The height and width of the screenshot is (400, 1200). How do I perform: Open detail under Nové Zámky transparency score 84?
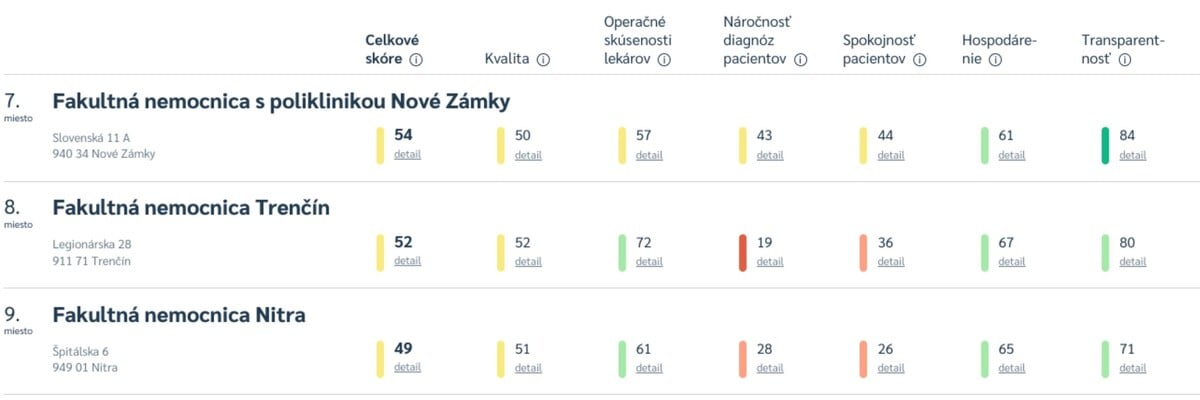pos(1133,155)
